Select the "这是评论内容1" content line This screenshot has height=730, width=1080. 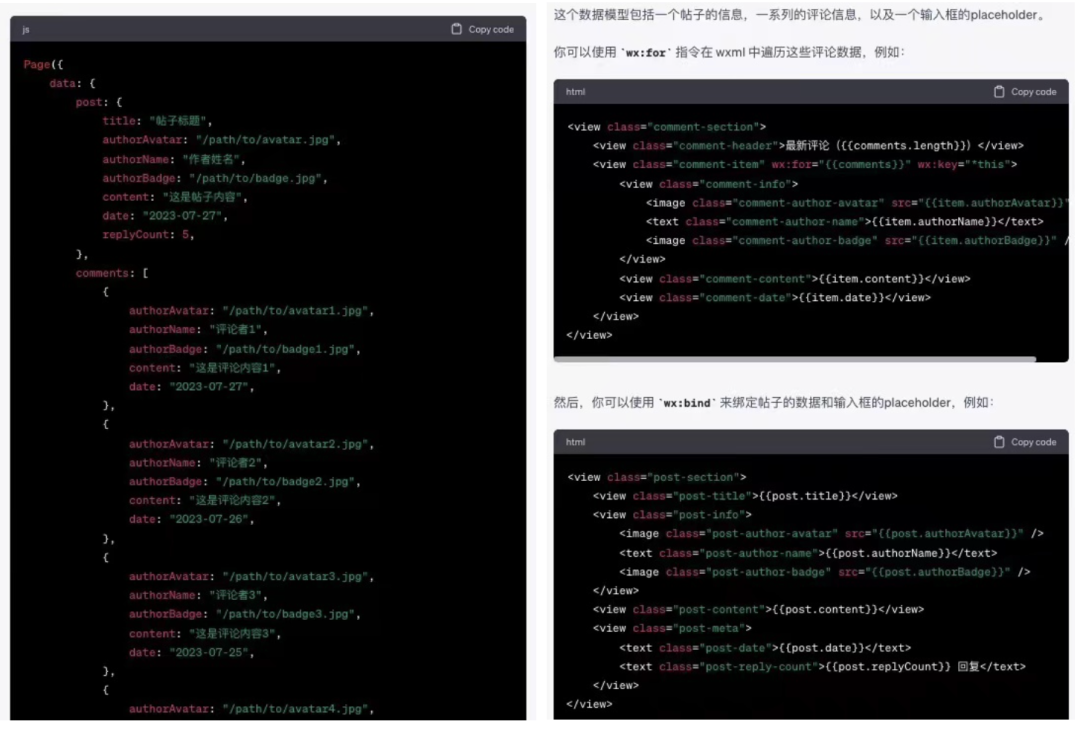coord(205,368)
